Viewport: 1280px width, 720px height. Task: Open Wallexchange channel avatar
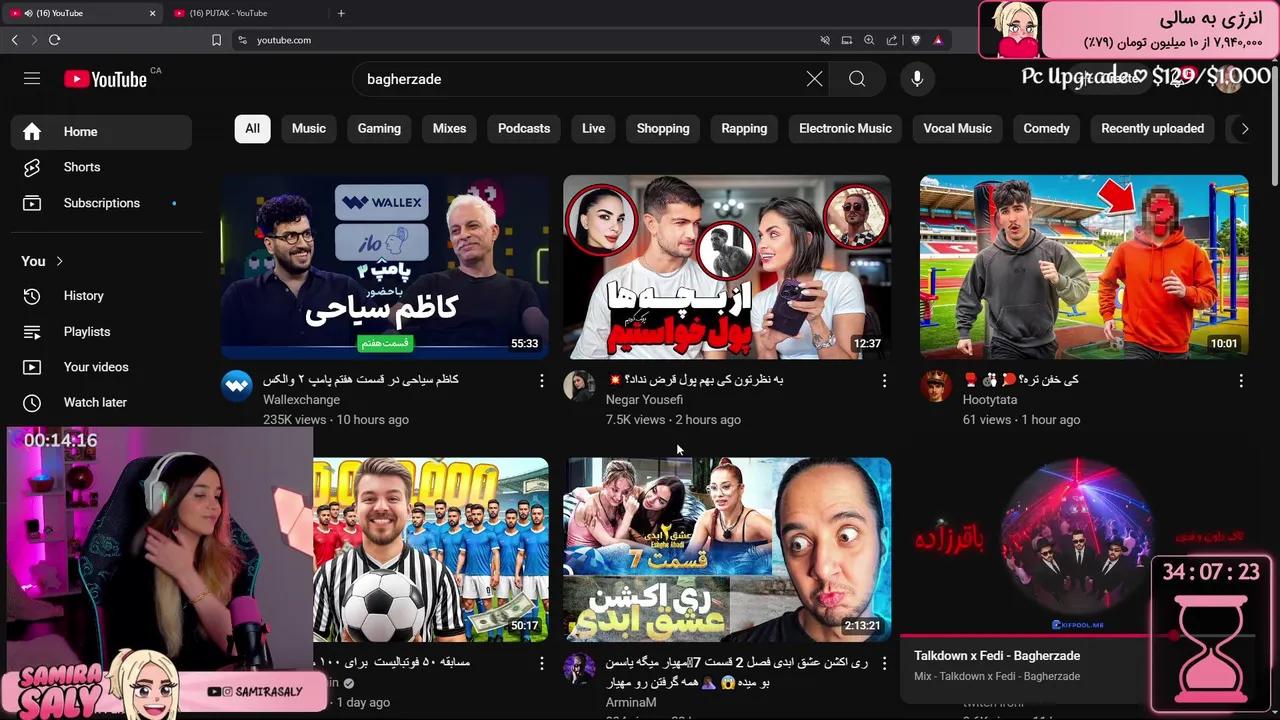tap(237, 386)
